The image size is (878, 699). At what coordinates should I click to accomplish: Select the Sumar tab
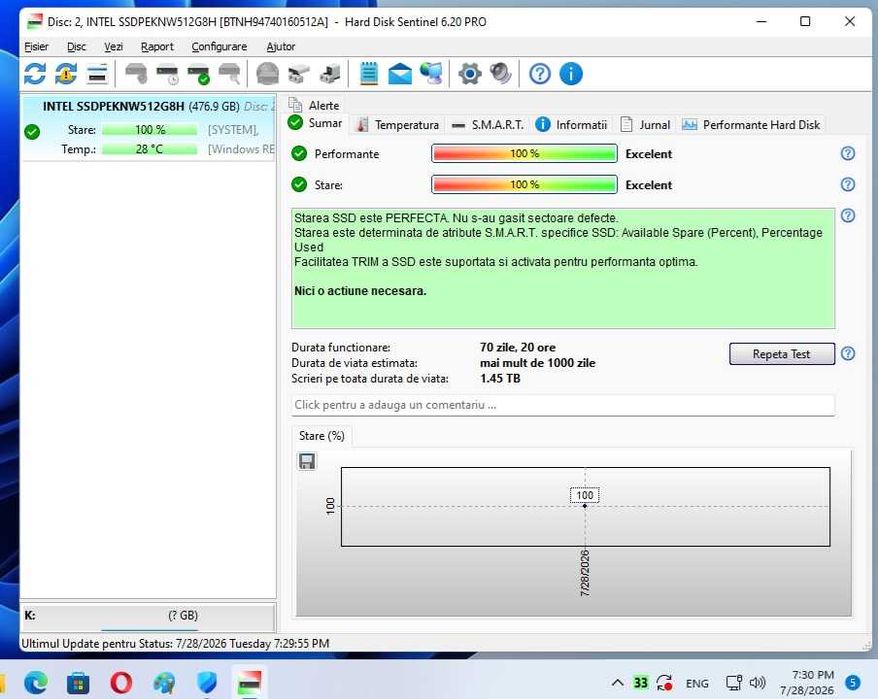pos(315,123)
